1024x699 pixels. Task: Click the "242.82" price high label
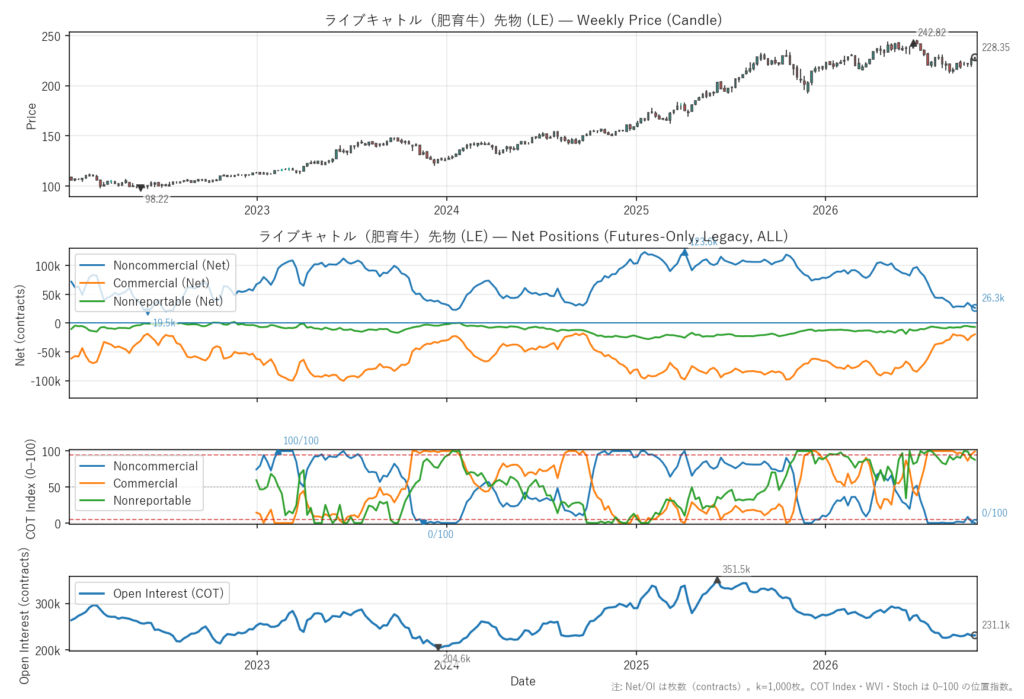coord(931,33)
